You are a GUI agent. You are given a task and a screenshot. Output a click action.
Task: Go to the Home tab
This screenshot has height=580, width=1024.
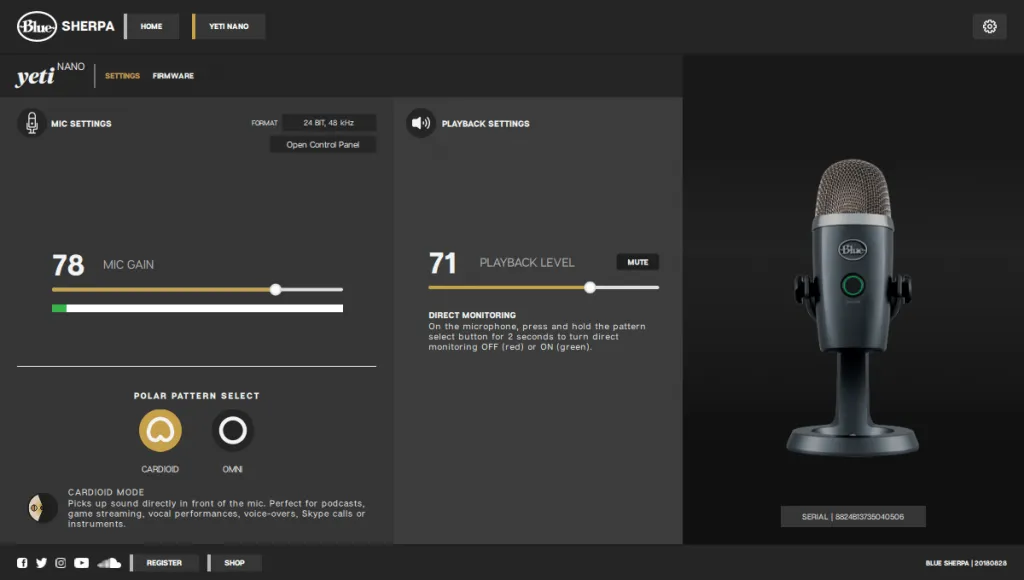(x=152, y=26)
